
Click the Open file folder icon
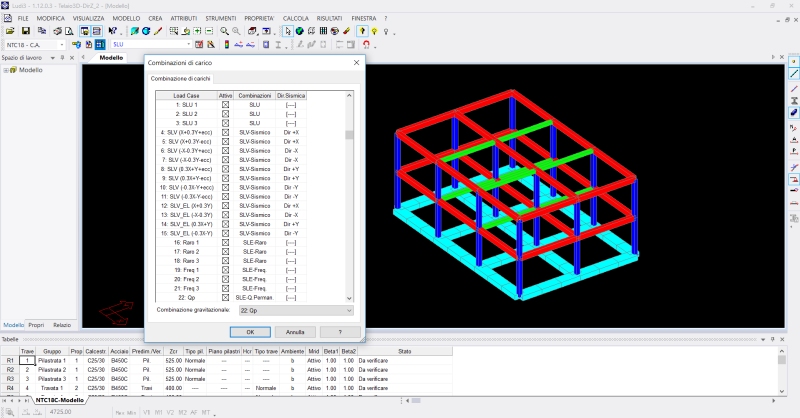pyautogui.click(x=10, y=31)
